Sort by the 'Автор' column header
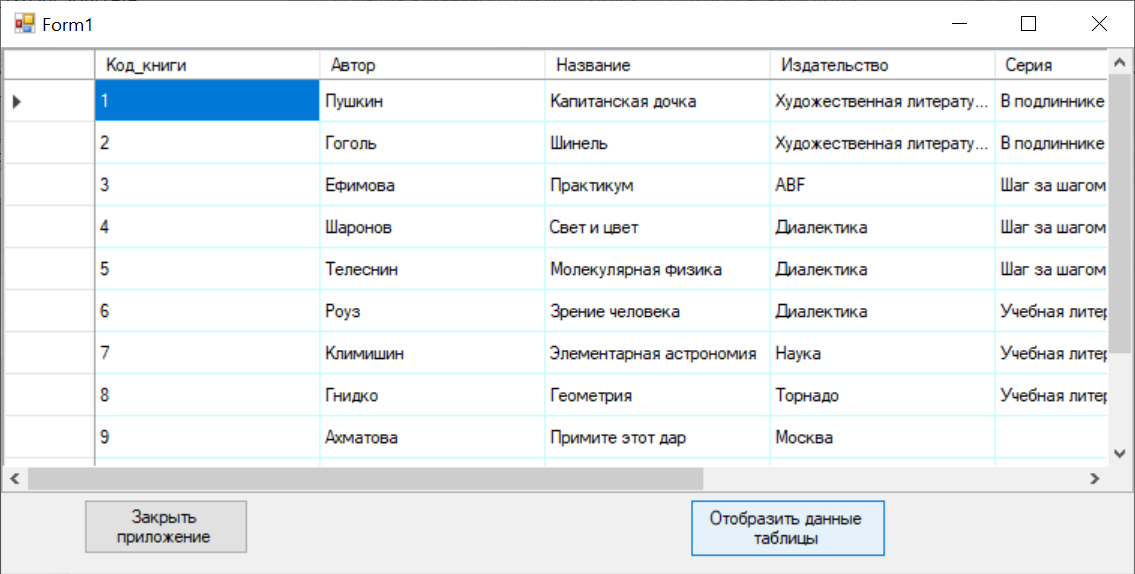The width and height of the screenshot is (1135, 574). click(432, 65)
